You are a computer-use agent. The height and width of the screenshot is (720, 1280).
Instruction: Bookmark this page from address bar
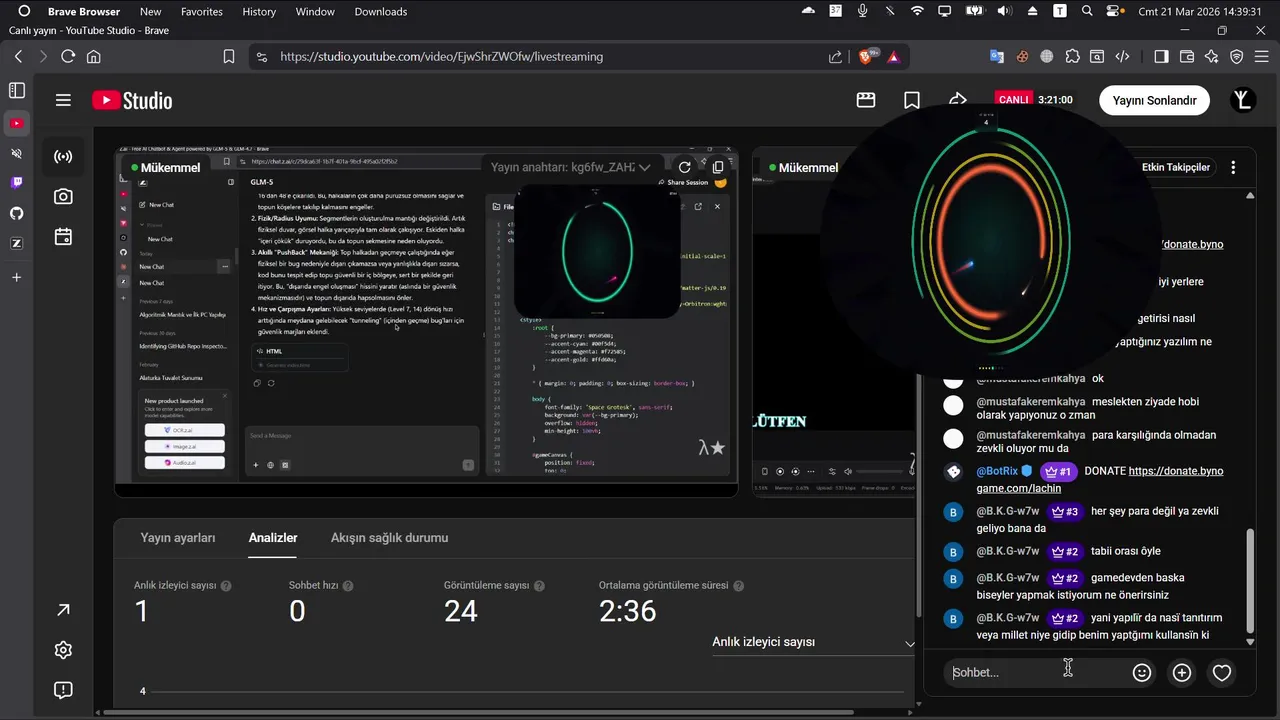tap(229, 57)
